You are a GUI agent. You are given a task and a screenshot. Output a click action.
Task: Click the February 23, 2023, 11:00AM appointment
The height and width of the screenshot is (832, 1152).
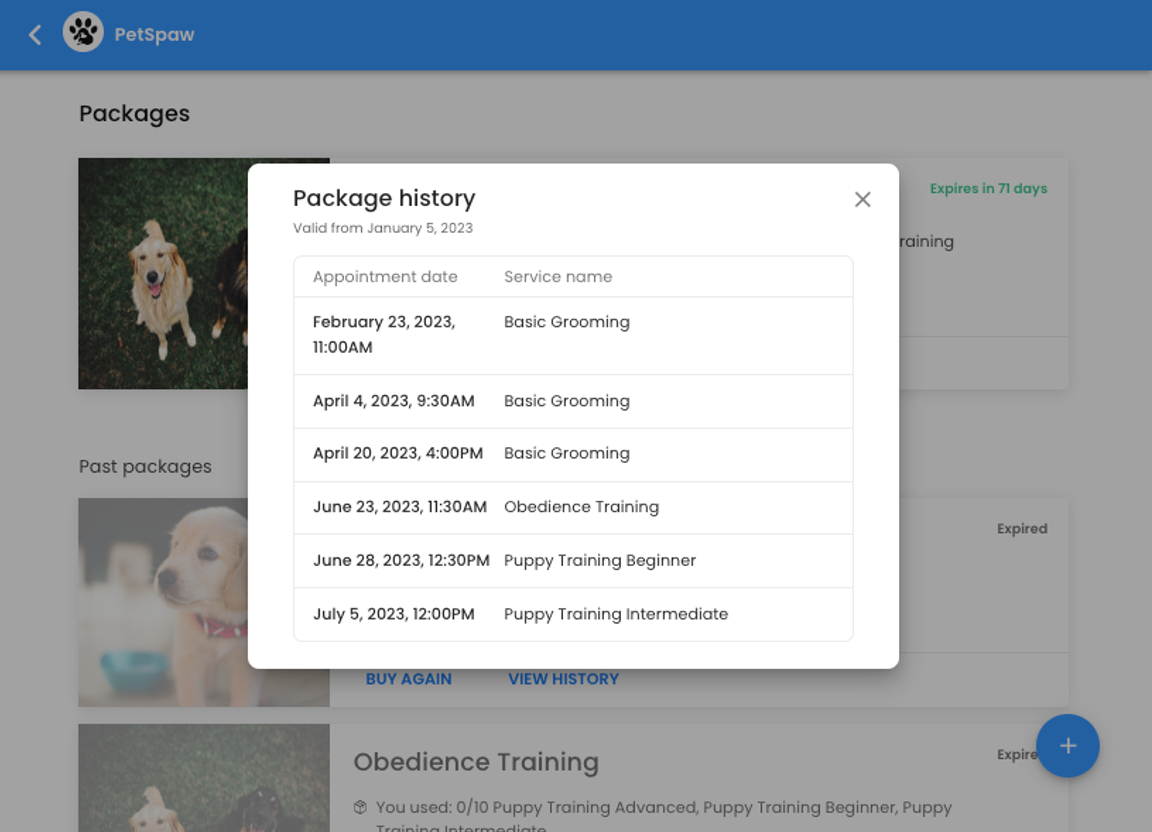click(384, 334)
